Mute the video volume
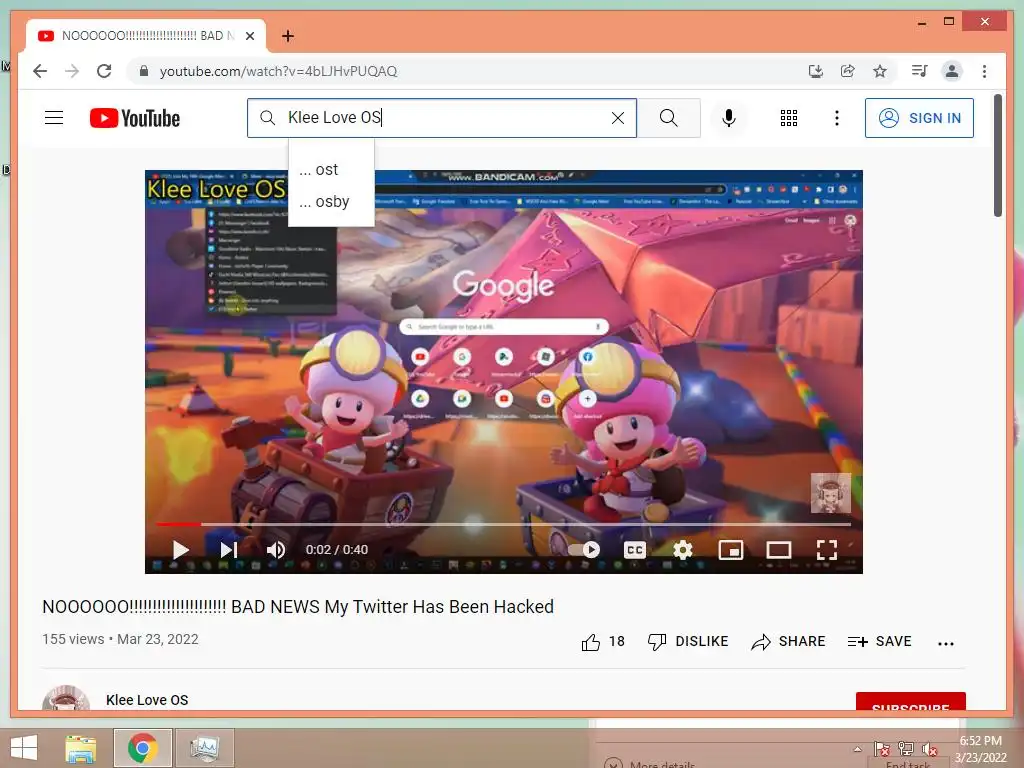Viewport: 1024px width, 768px height. (x=276, y=550)
